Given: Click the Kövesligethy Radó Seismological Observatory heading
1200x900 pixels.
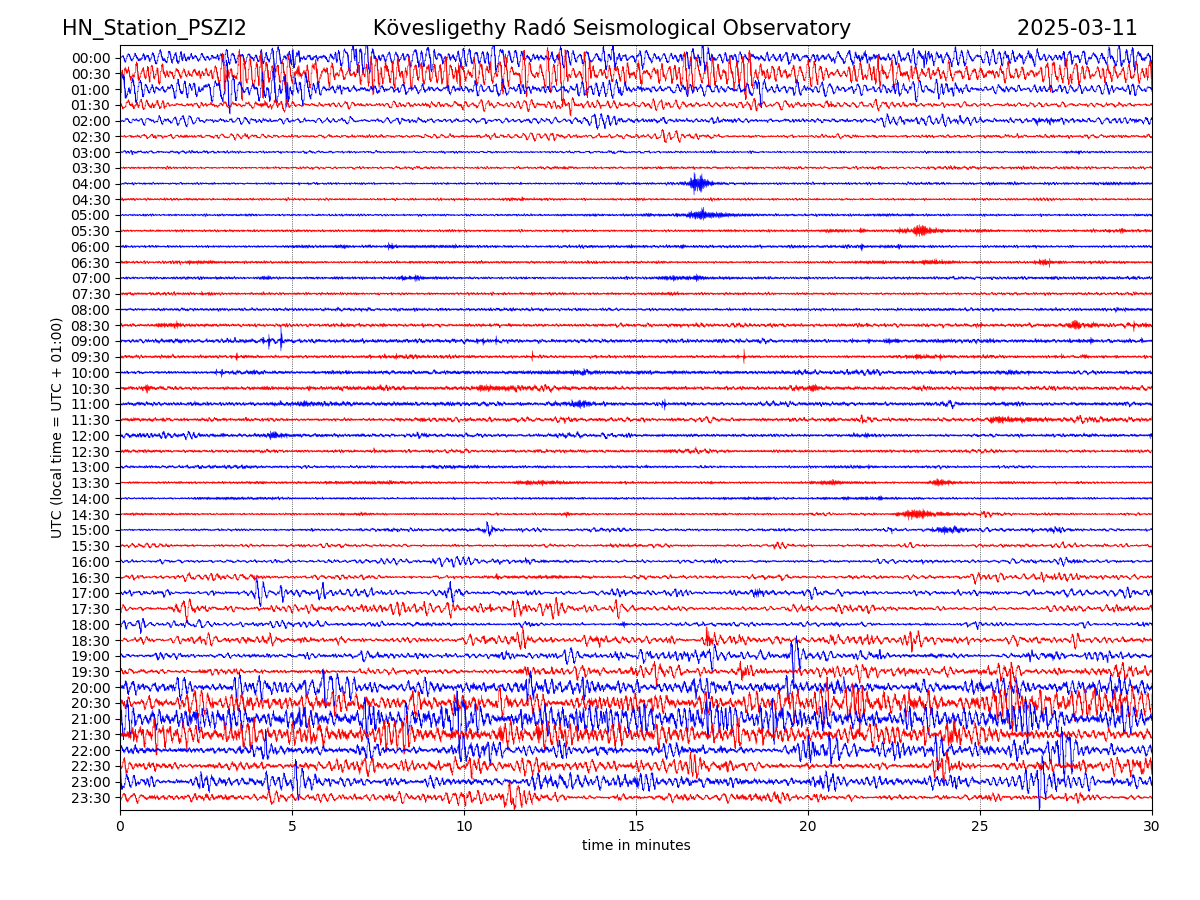Looking at the screenshot, I should [x=611, y=28].
